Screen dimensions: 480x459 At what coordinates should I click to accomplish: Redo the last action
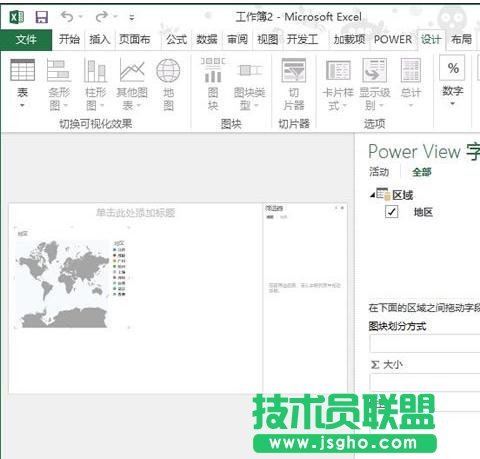102,16
